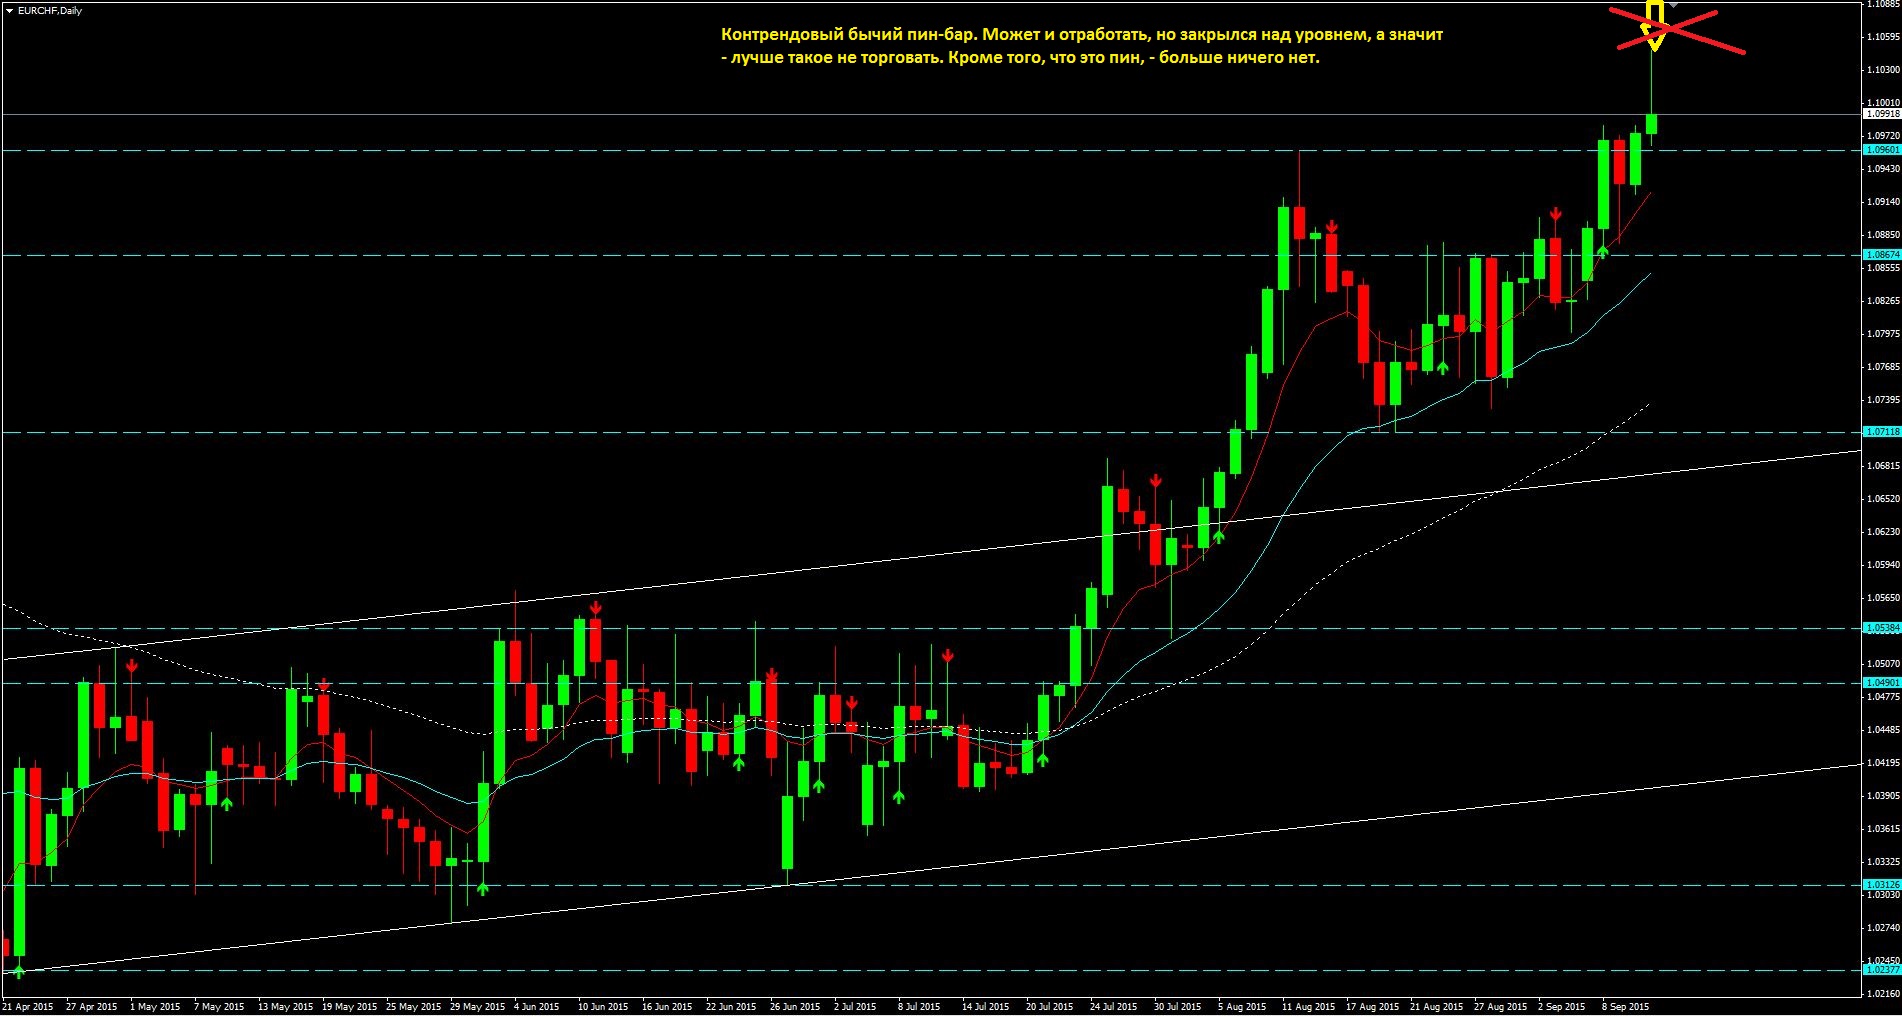Click the EURCHF,Daily chart title
The width and height of the screenshot is (1902, 1017).
point(50,11)
